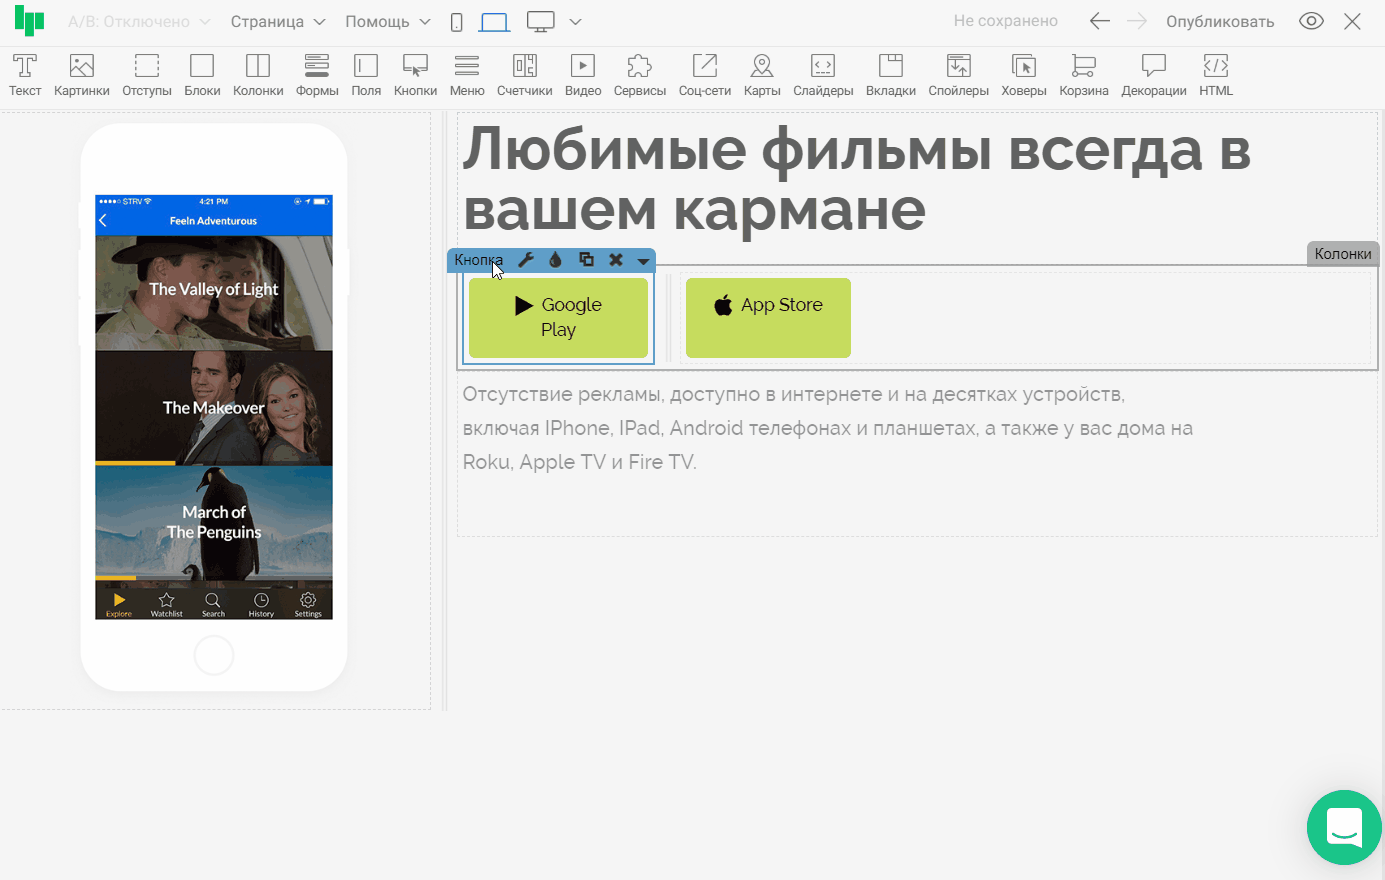1385x880 pixels.
Task: Expand the A/B Отключено dropdown
Action: 139,22
